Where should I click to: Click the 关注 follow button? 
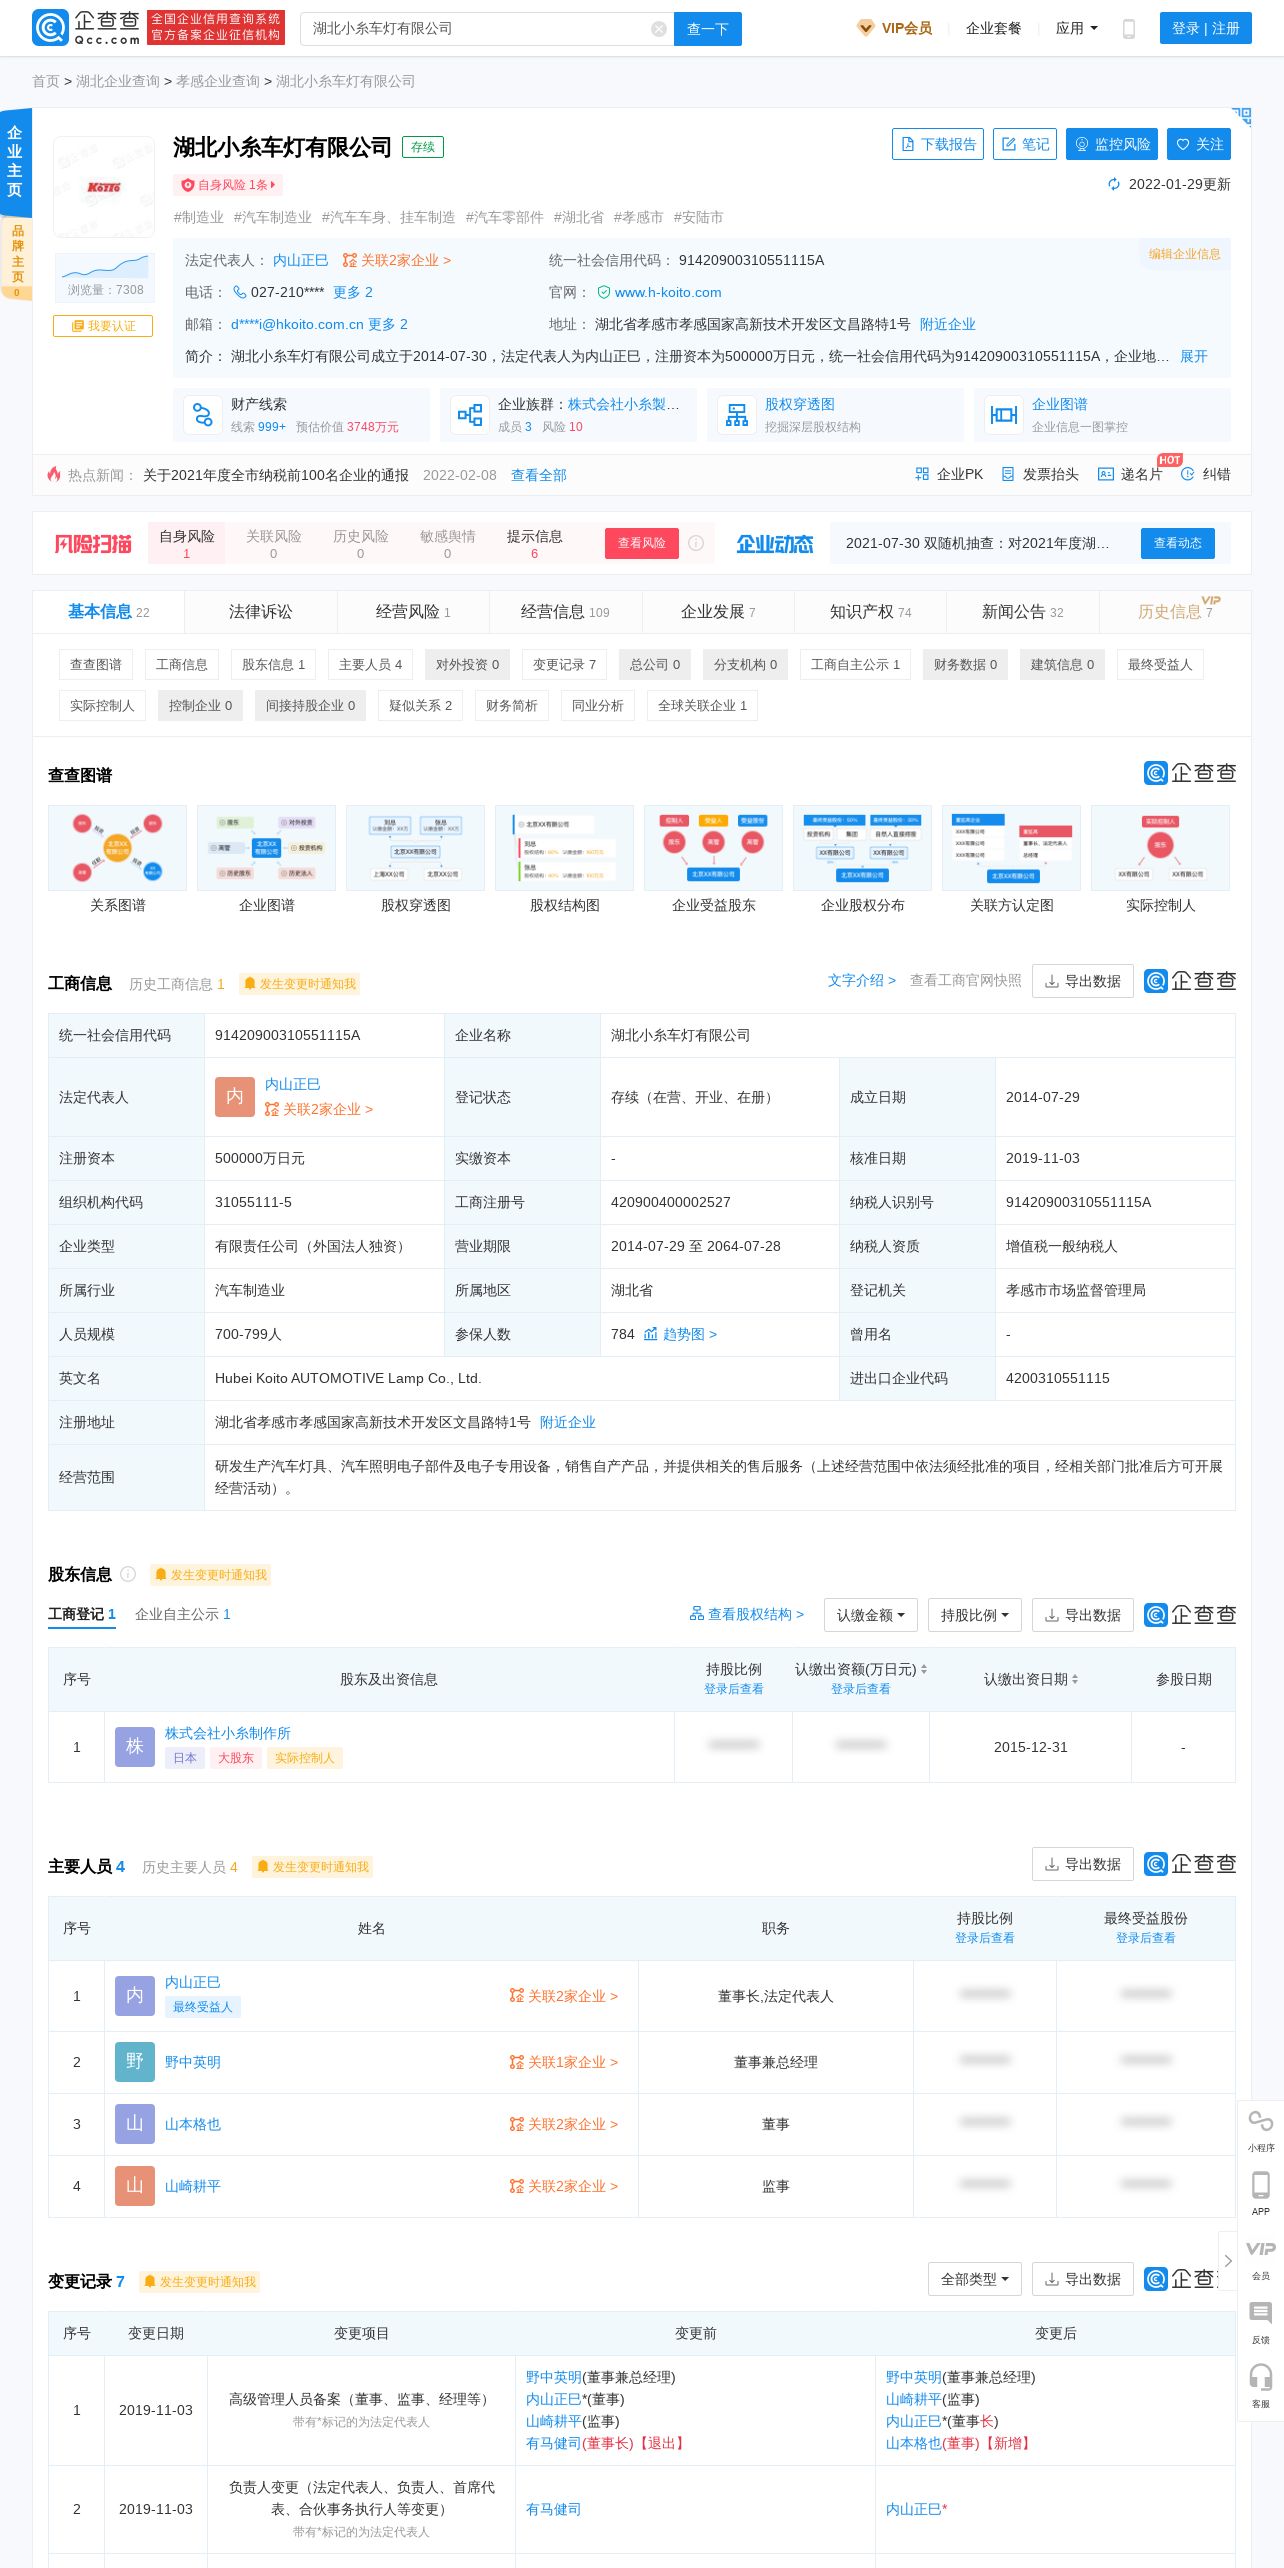coord(1199,144)
